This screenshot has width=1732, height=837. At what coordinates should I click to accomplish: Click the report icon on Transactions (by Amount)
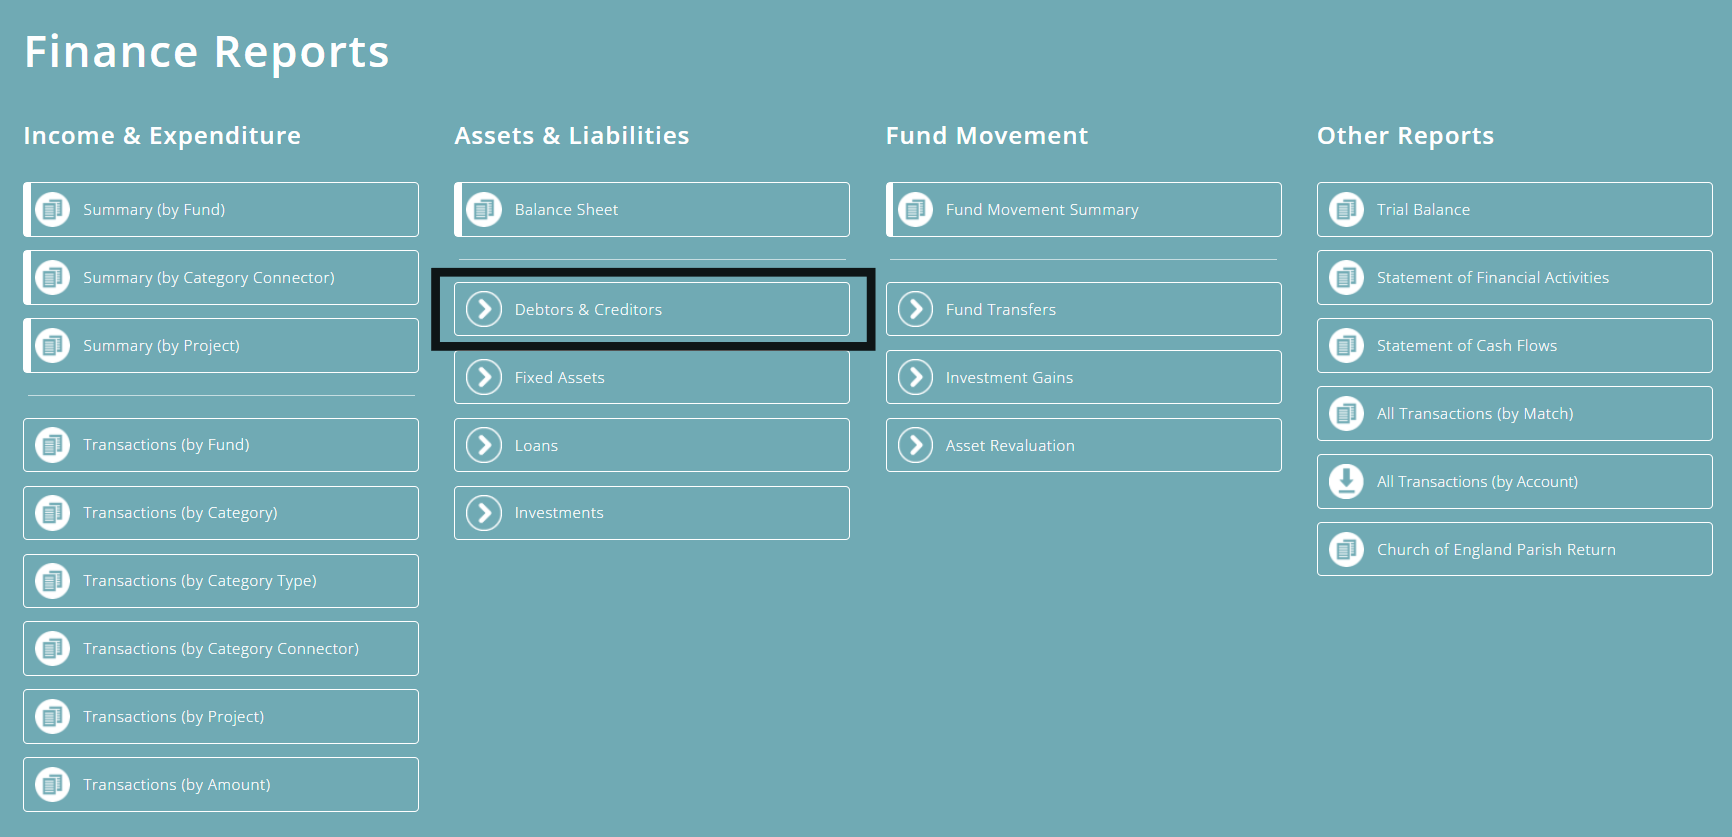pyautogui.click(x=52, y=784)
